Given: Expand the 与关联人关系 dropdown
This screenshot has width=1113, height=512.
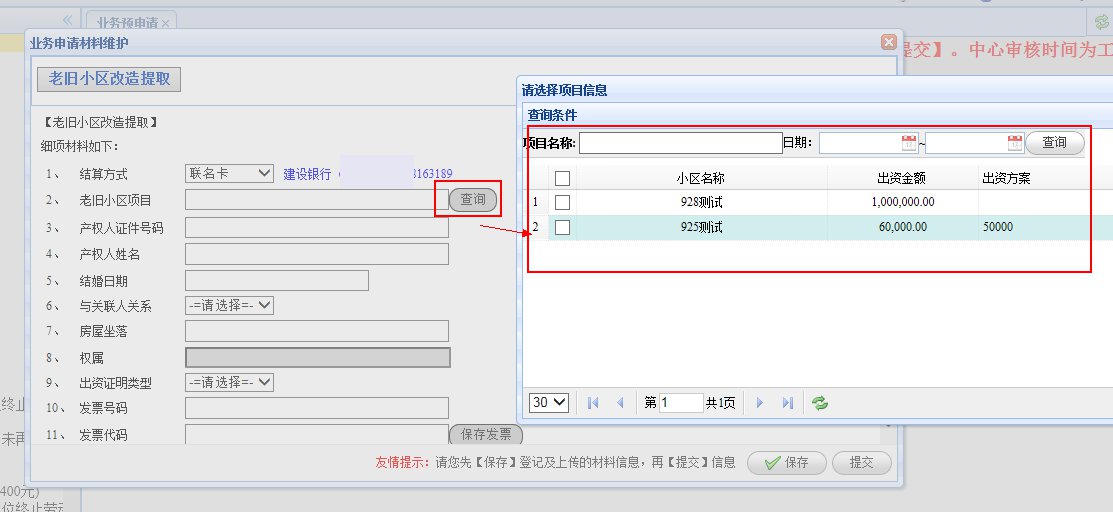Looking at the screenshot, I should (230, 305).
